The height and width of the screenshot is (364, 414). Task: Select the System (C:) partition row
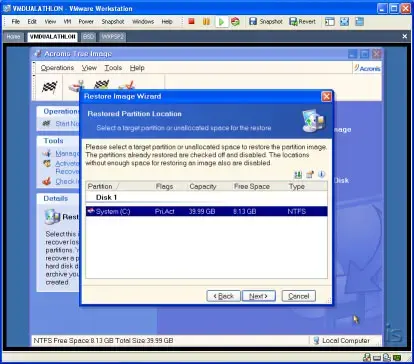206,211
